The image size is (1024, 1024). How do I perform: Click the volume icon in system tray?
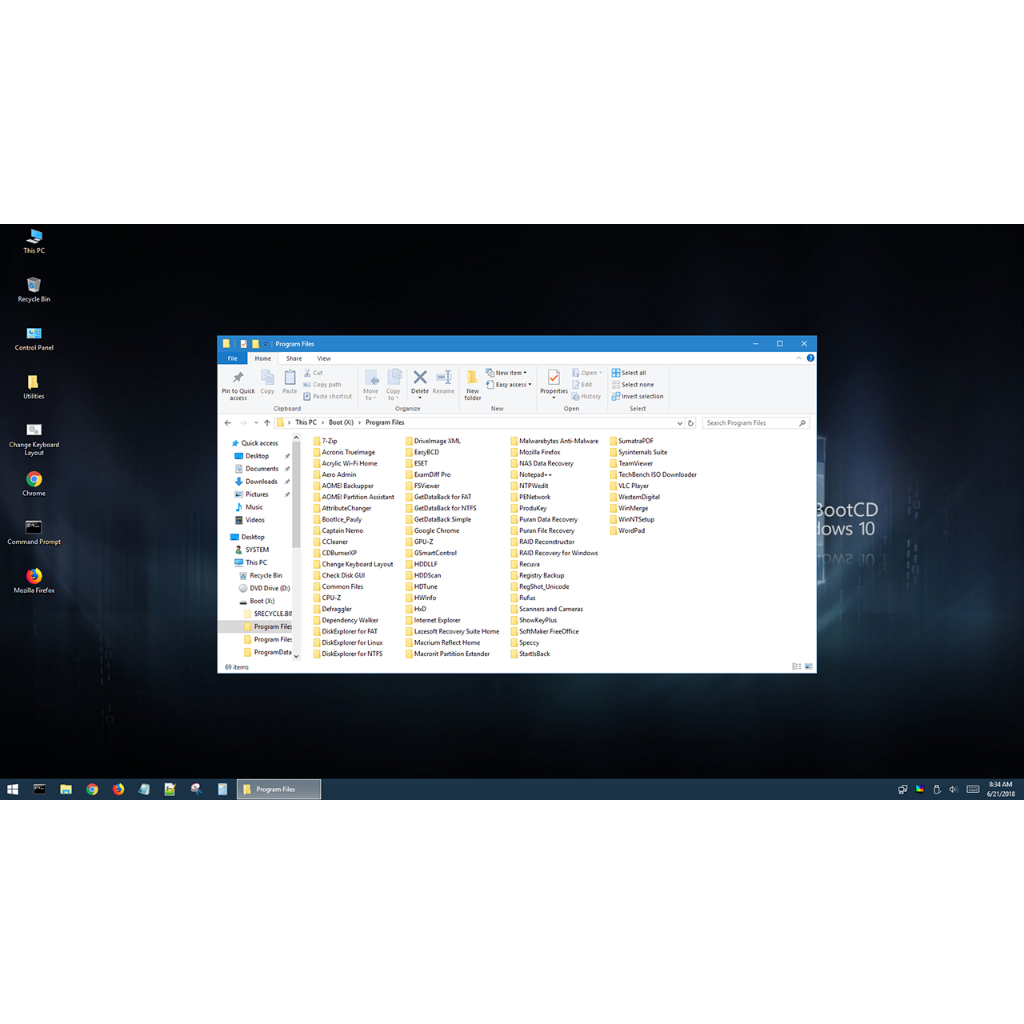pos(953,789)
